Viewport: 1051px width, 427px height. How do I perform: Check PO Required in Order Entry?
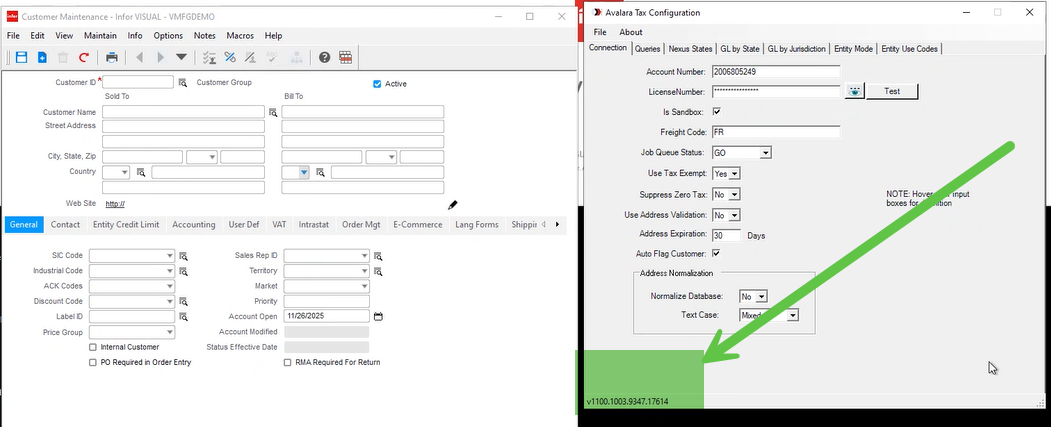(x=93, y=363)
